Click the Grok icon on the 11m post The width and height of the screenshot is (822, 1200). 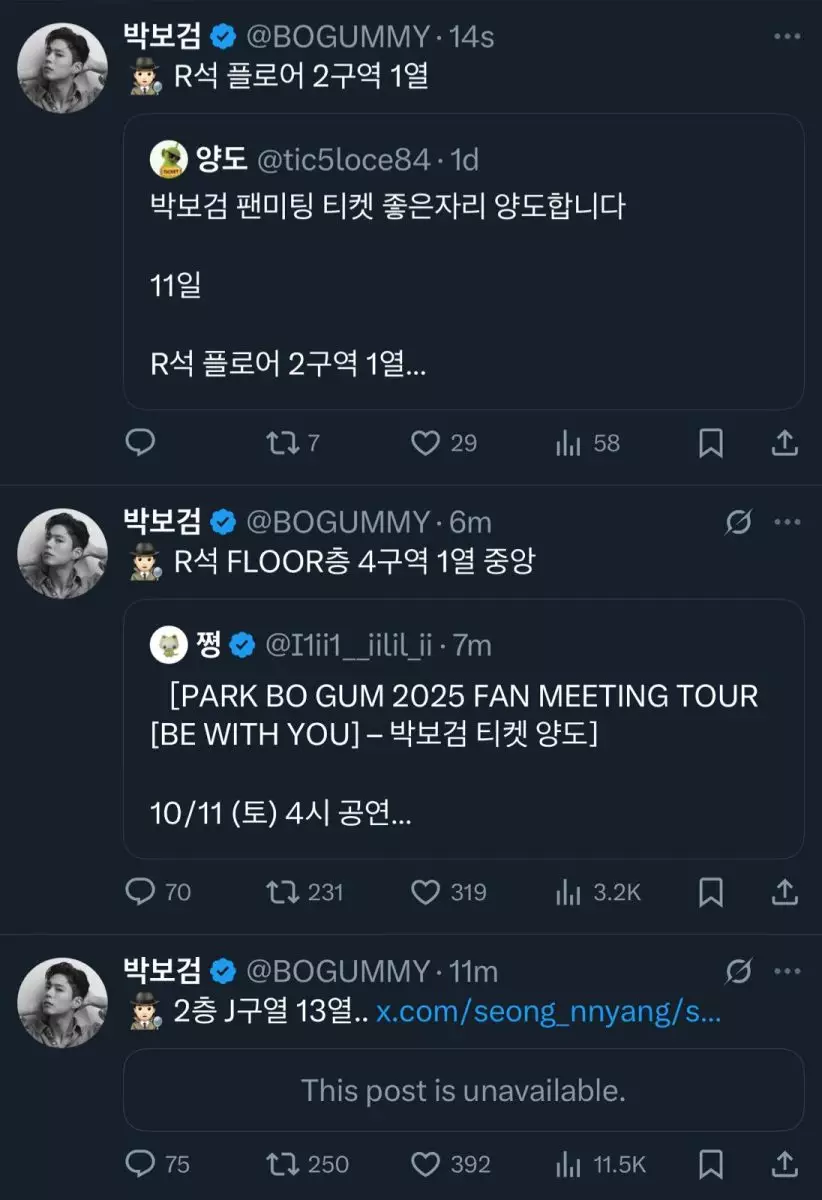[739, 971]
